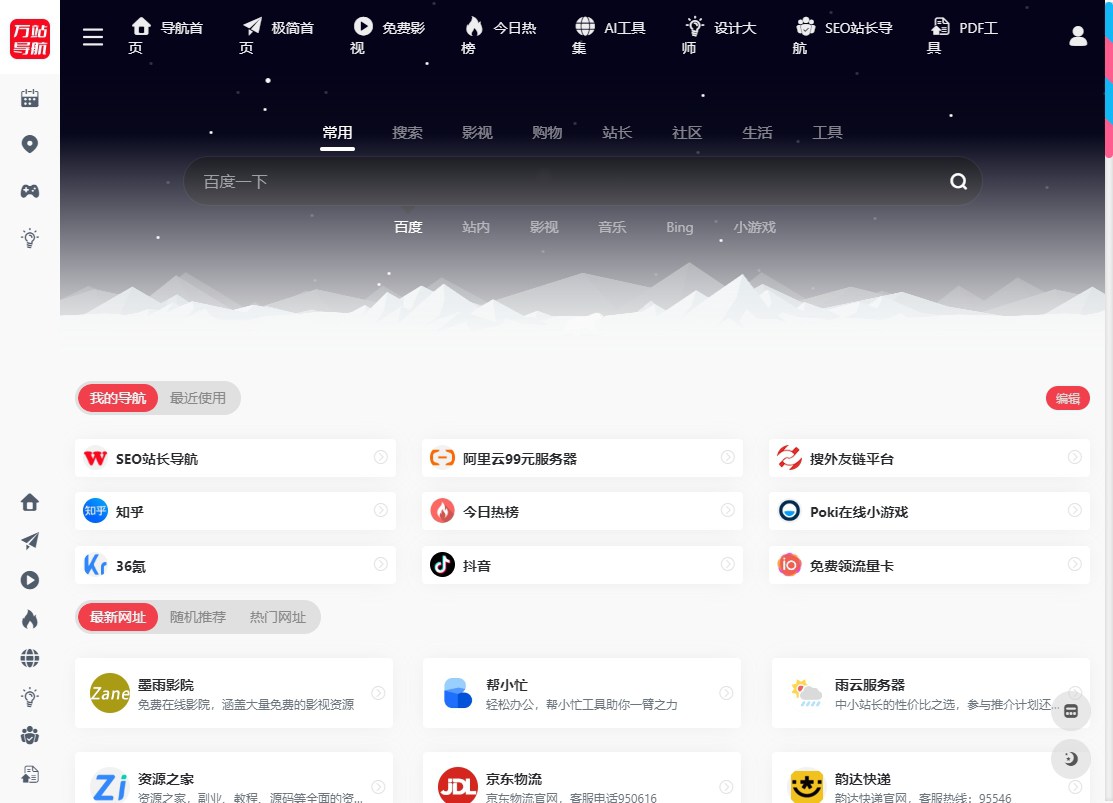Open 抖音 site card
1113x803 pixels.
(x=582, y=565)
